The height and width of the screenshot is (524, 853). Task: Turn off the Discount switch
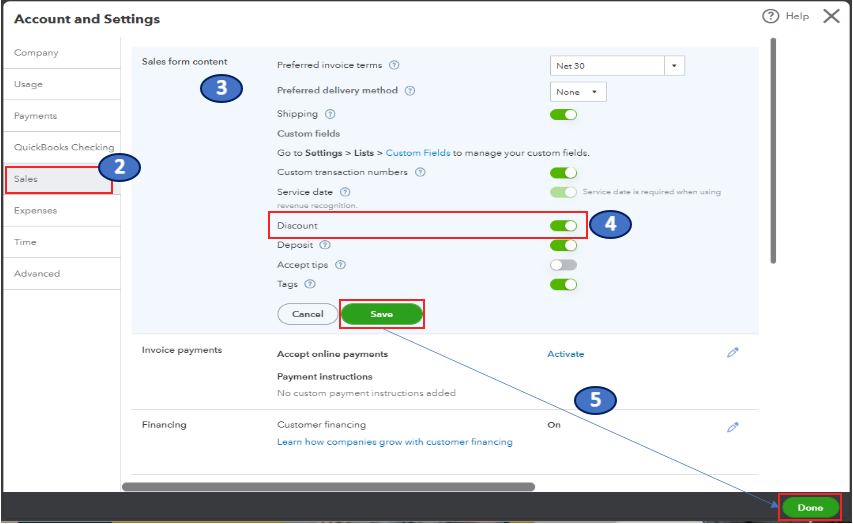click(x=563, y=226)
